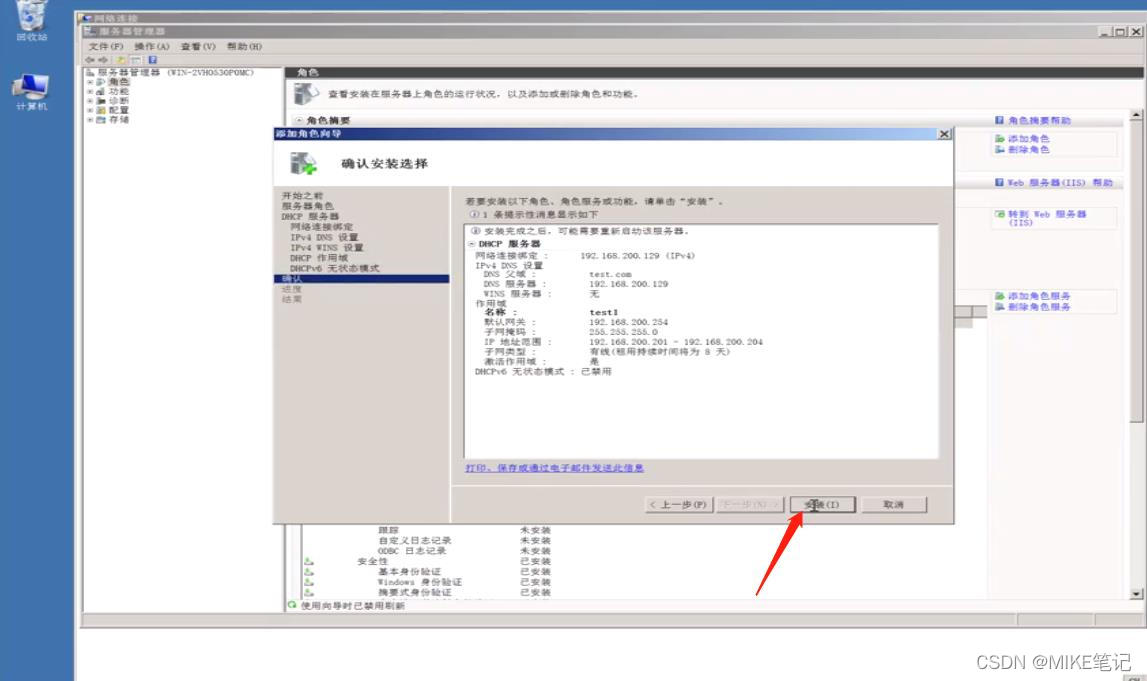Expand the 角色 tree node
Viewport: 1147px width, 681px height.
tap(90, 82)
